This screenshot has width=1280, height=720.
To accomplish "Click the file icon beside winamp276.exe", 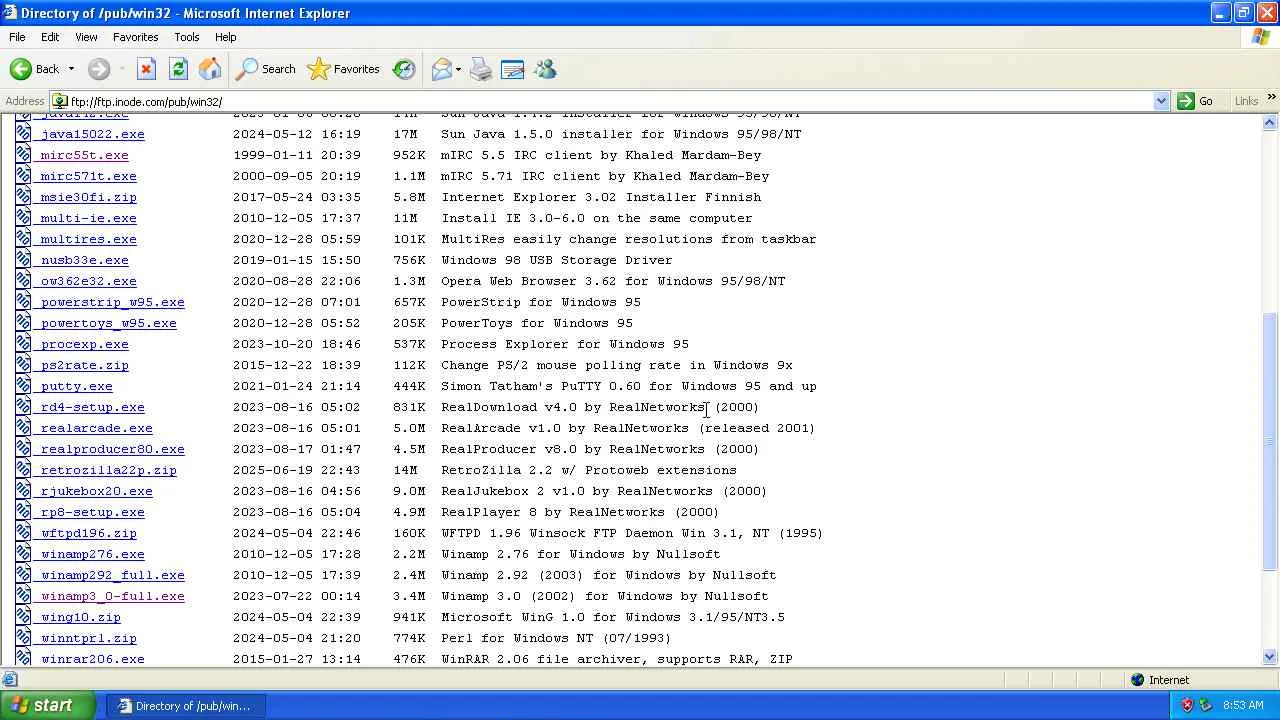I will [x=23, y=554].
